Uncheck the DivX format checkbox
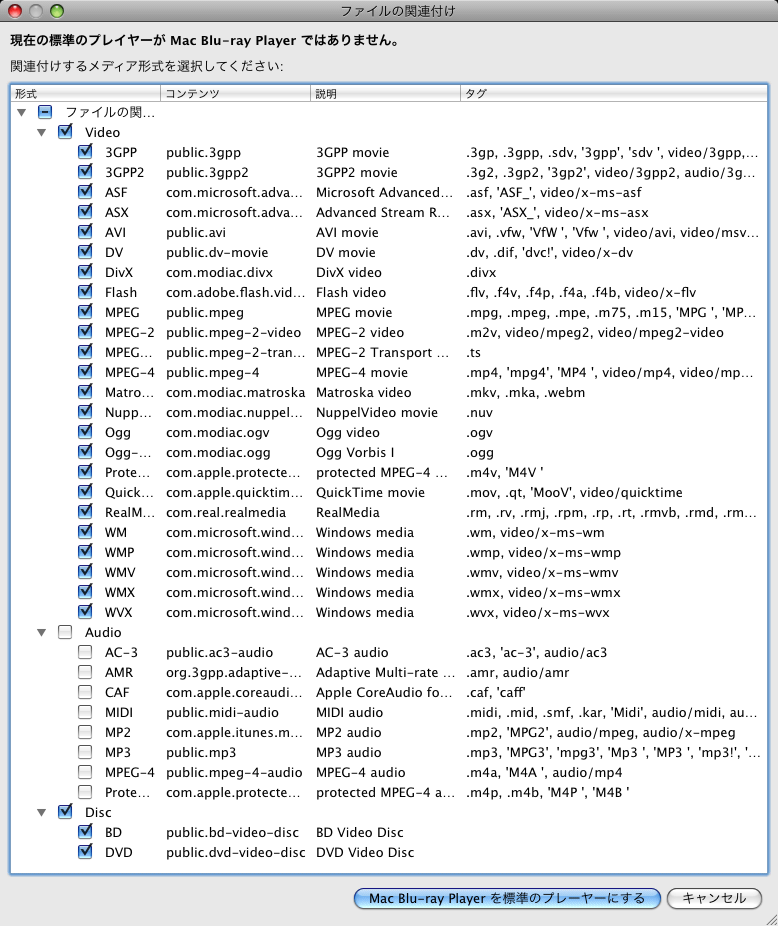The image size is (778, 926). [x=85, y=272]
